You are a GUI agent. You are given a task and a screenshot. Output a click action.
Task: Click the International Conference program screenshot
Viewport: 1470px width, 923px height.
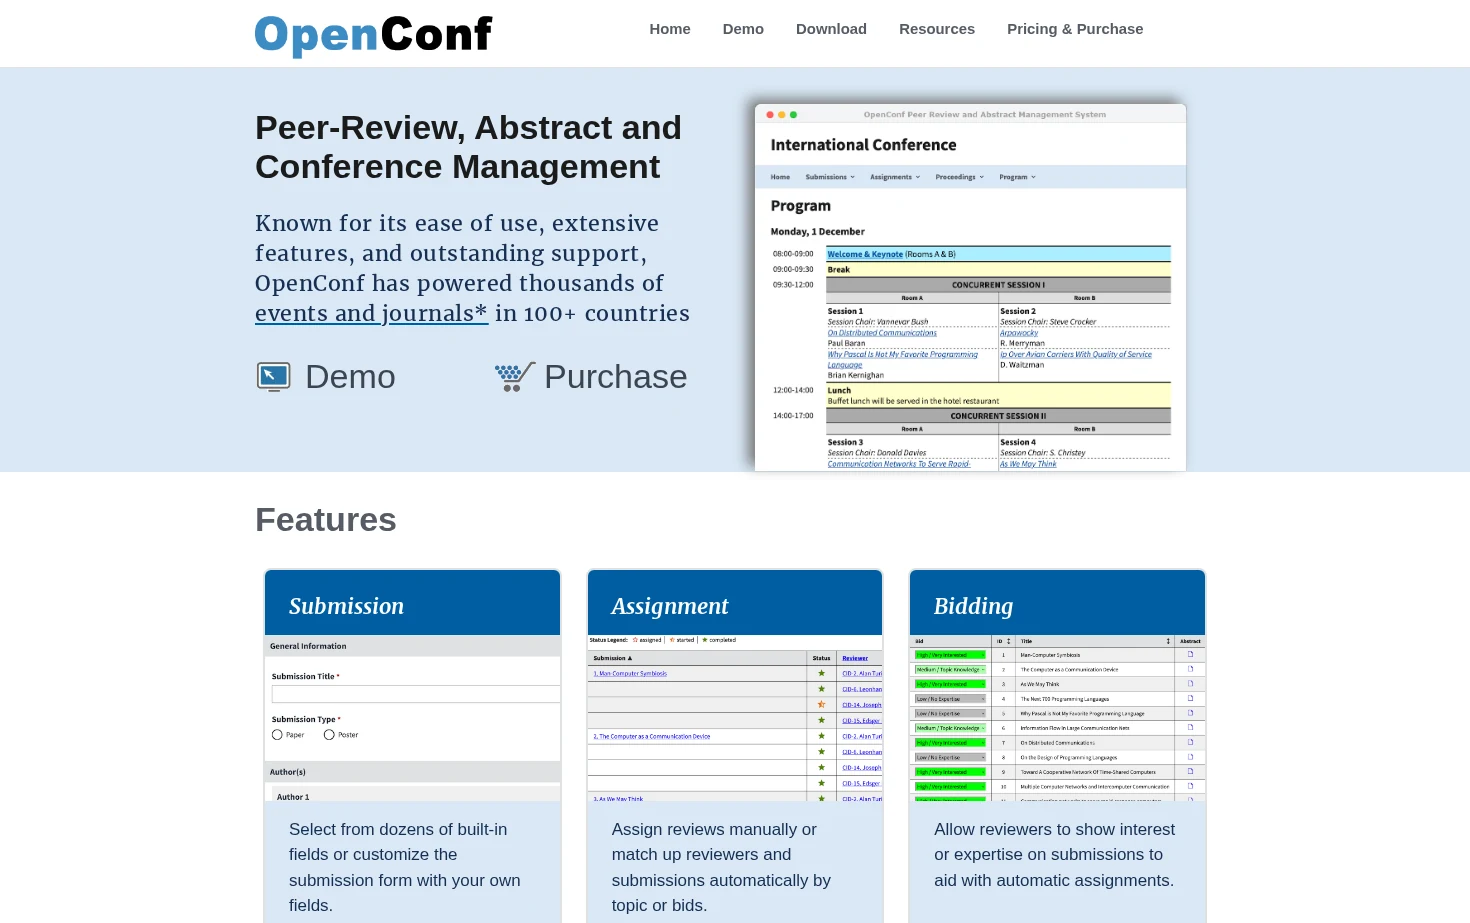970,287
